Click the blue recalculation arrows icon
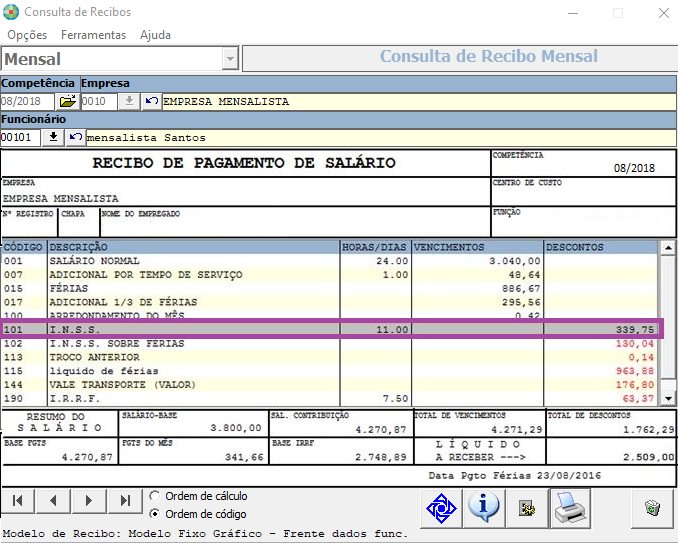The image size is (678, 543). pos(441,508)
